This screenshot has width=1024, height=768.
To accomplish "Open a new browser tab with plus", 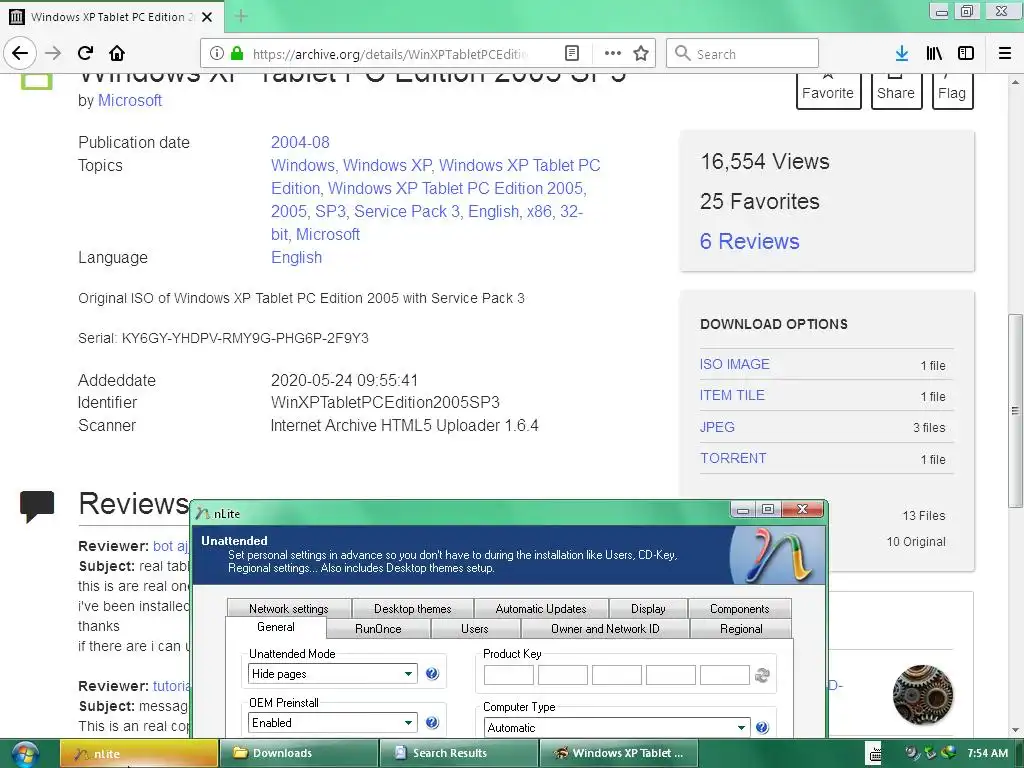I will click(x=241, y=16).
